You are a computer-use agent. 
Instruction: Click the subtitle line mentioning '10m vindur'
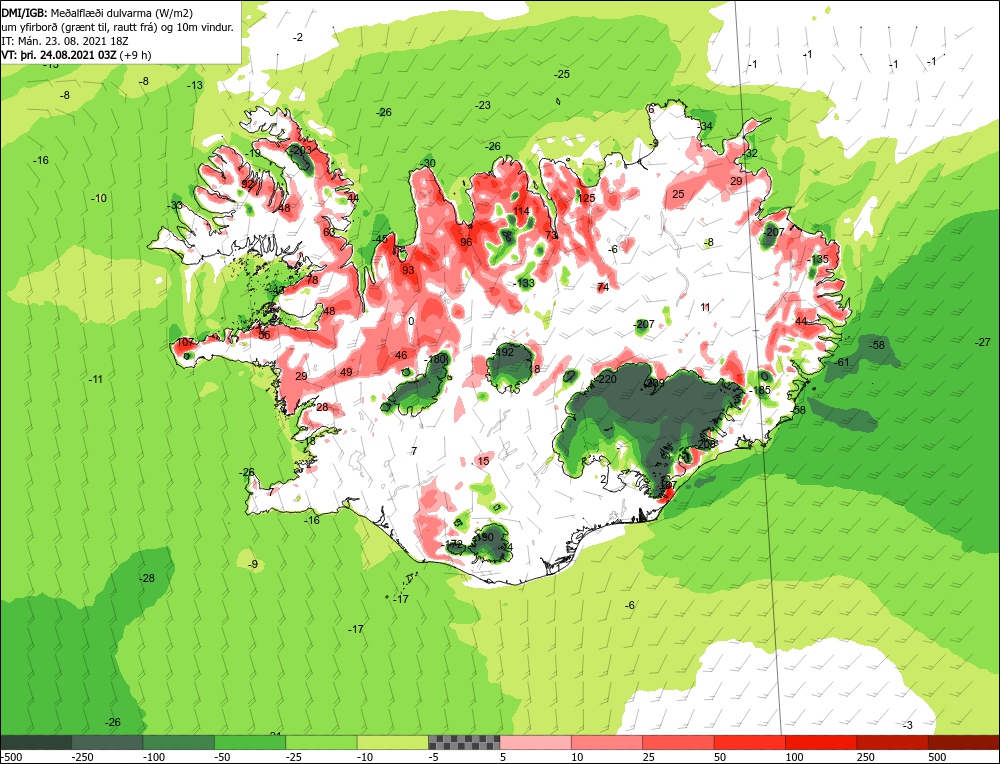pos(118,27)
